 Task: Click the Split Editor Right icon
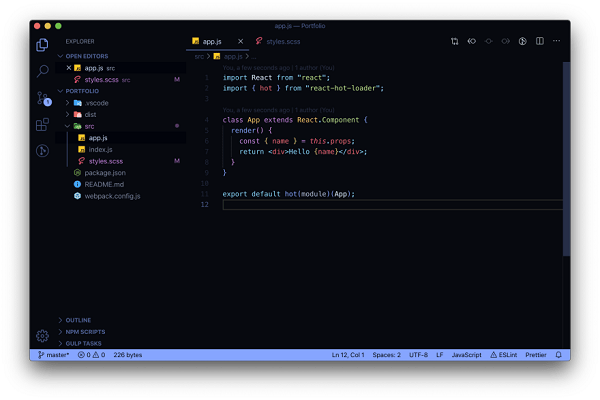click(540, 41)
